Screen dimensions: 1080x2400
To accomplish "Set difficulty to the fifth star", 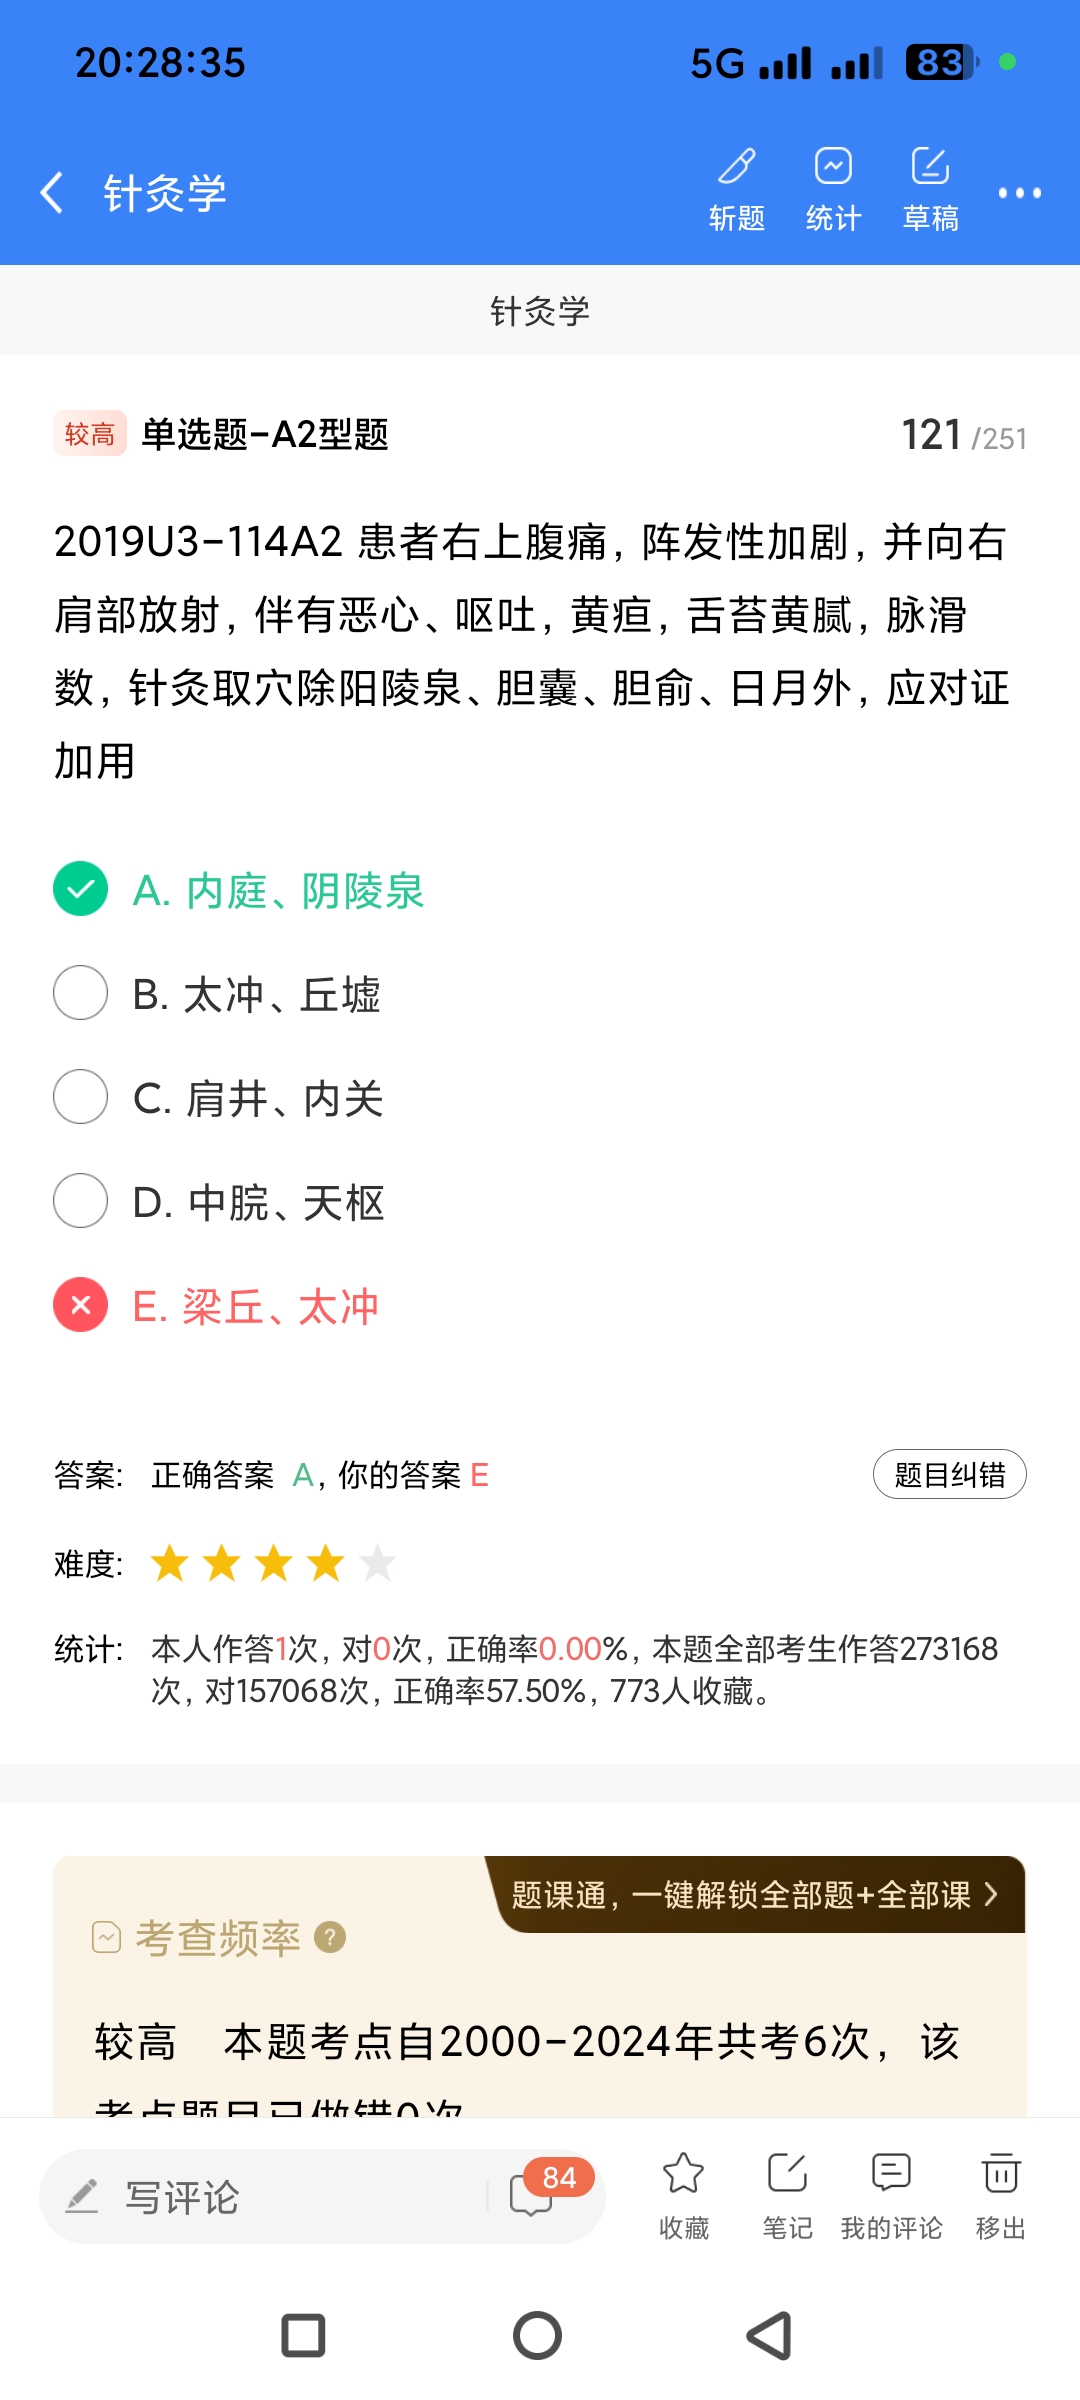I will pyautogui.click(x=378, y=1563).
